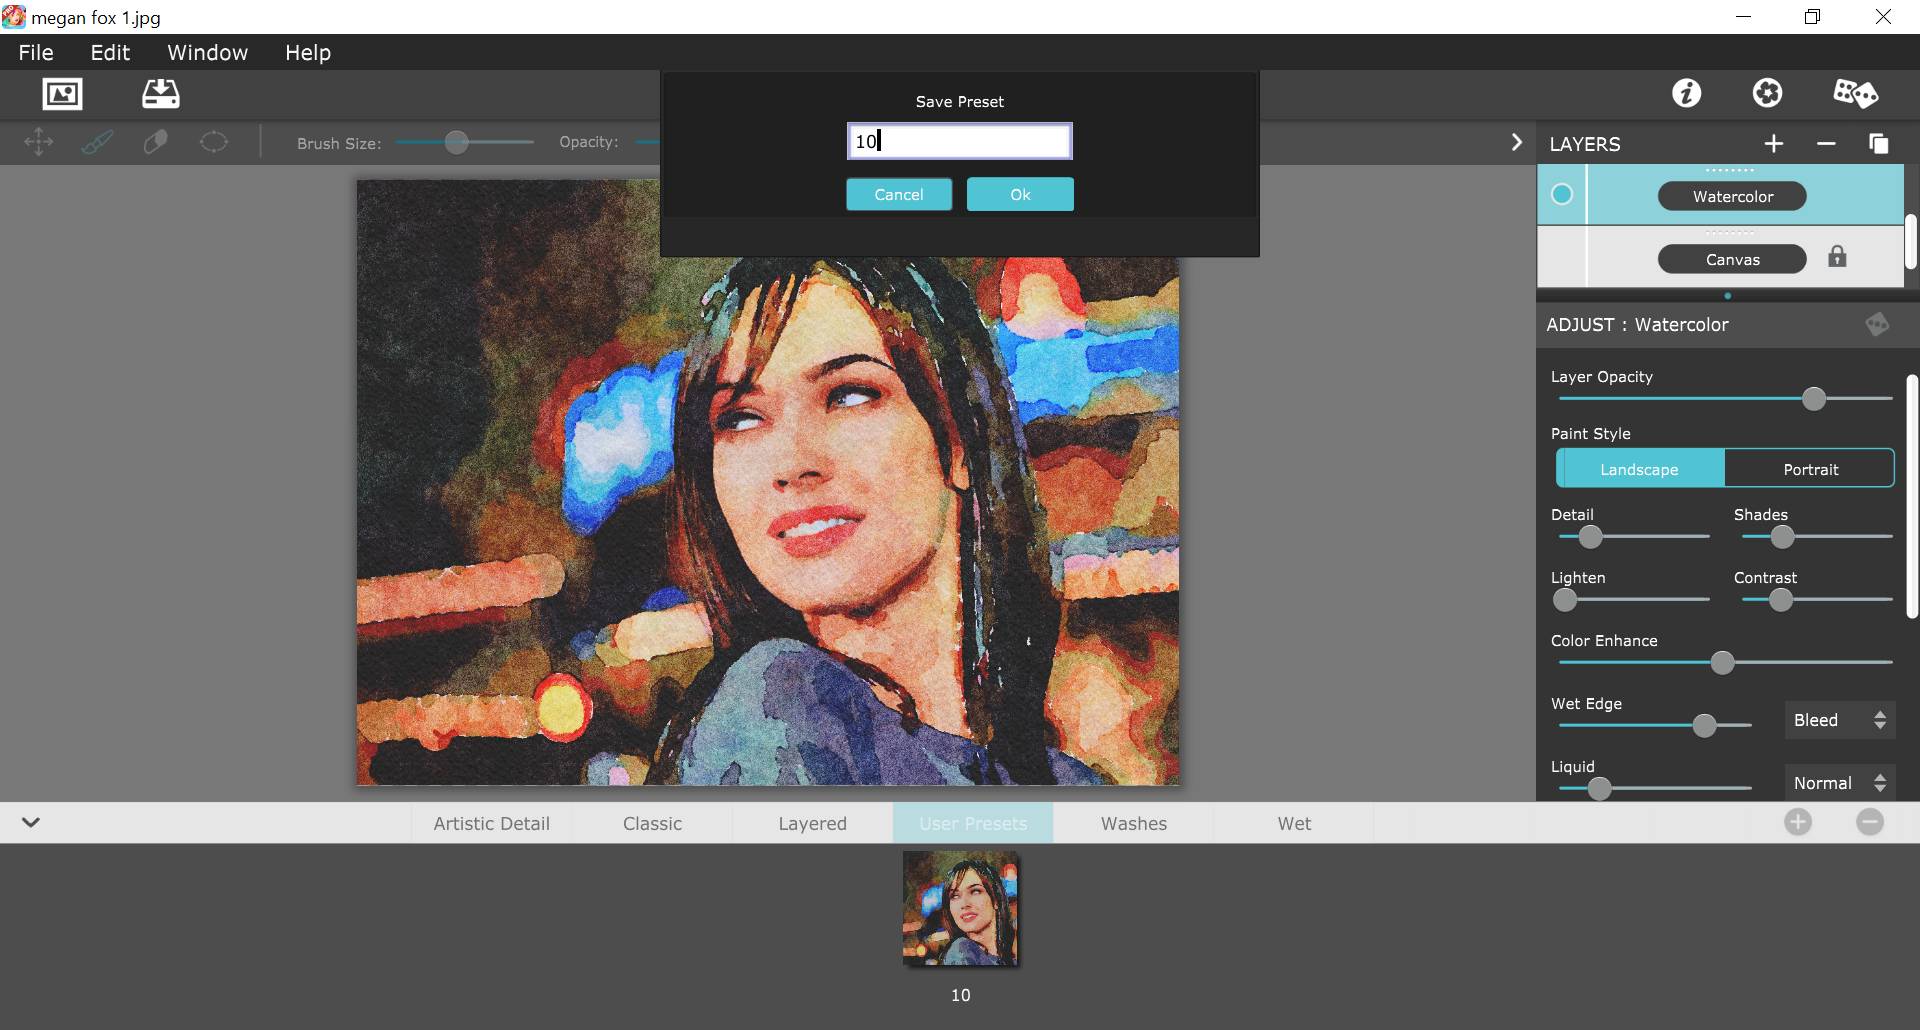The image size is (1920, 1030).
Task: Select Landscape paint style
Action: 1640,469
